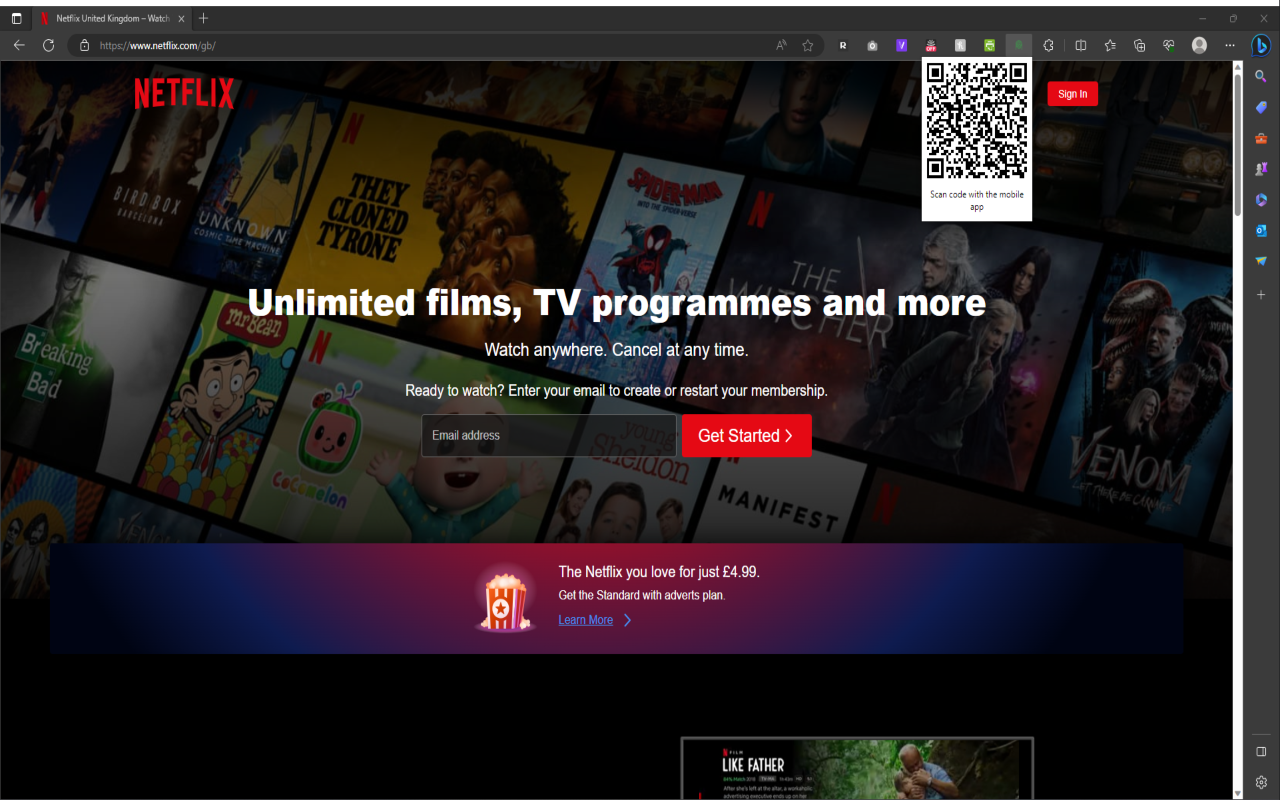
Task: Open a new browser tab
Action: coord(204,18)
